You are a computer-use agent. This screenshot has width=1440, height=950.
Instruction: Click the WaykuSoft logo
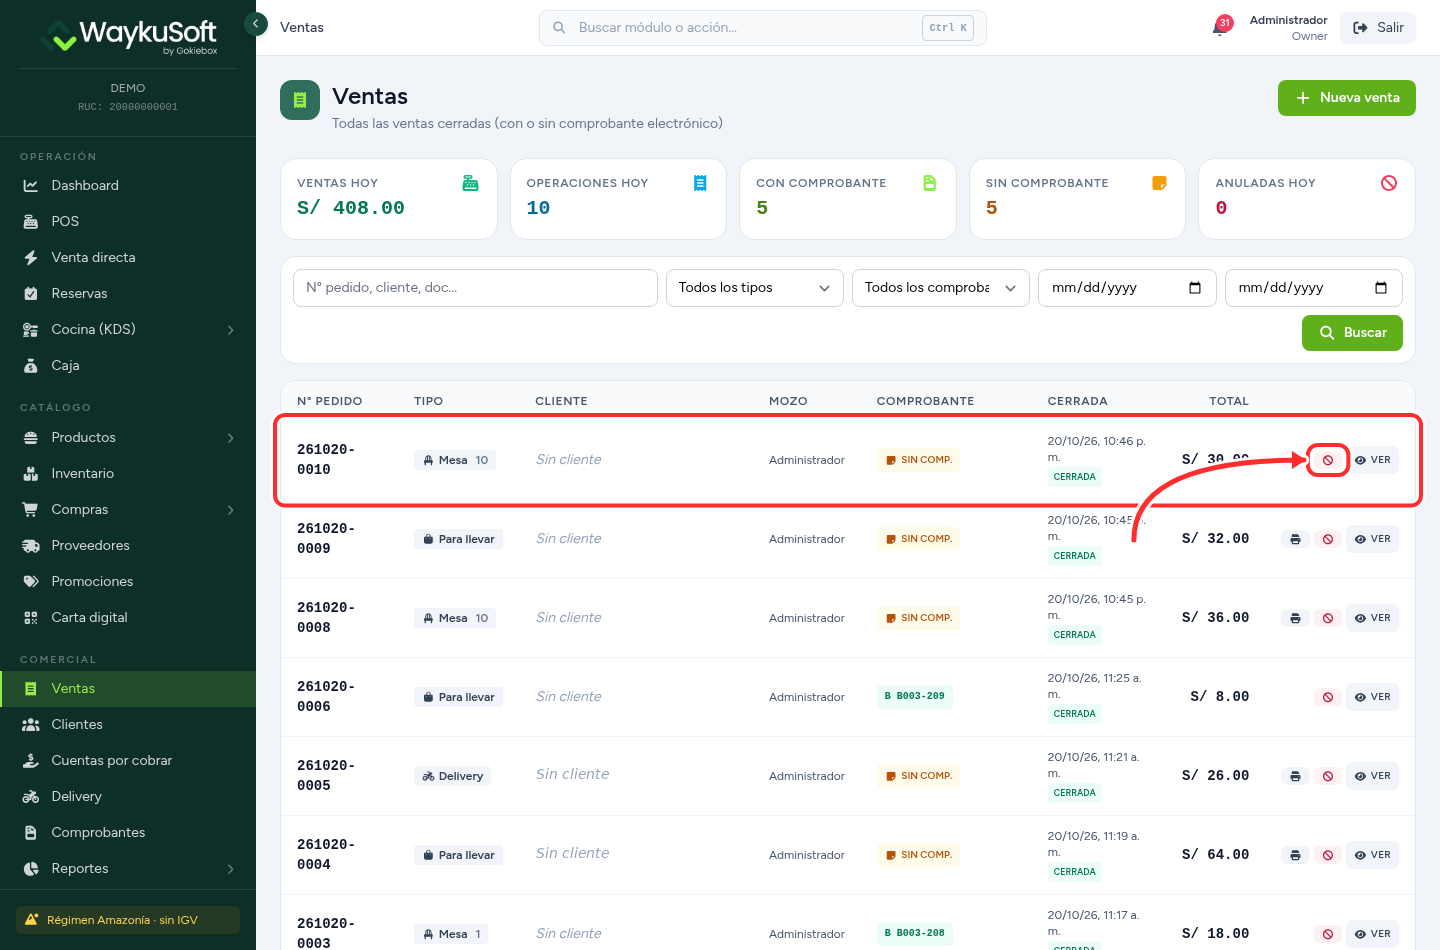128,35
